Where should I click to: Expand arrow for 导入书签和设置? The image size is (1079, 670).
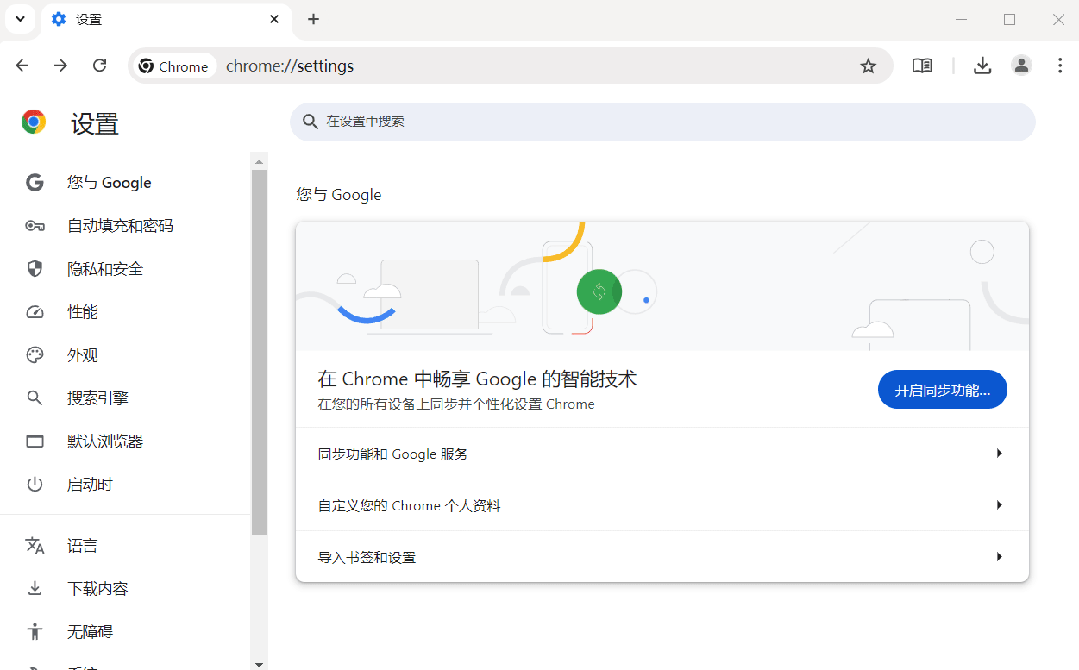(x=998, y=556)
